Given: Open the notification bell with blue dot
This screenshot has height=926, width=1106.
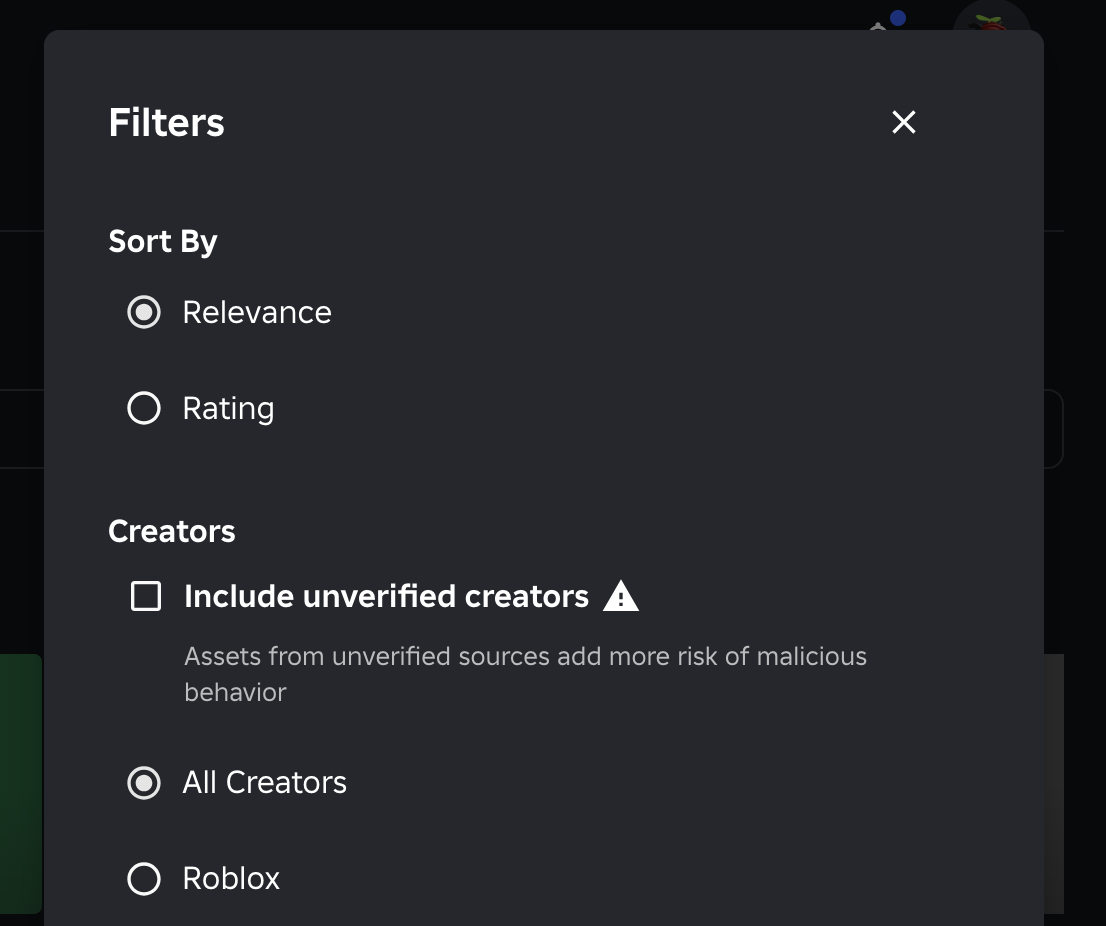Looking at the screenshot, I should [882, 24].
